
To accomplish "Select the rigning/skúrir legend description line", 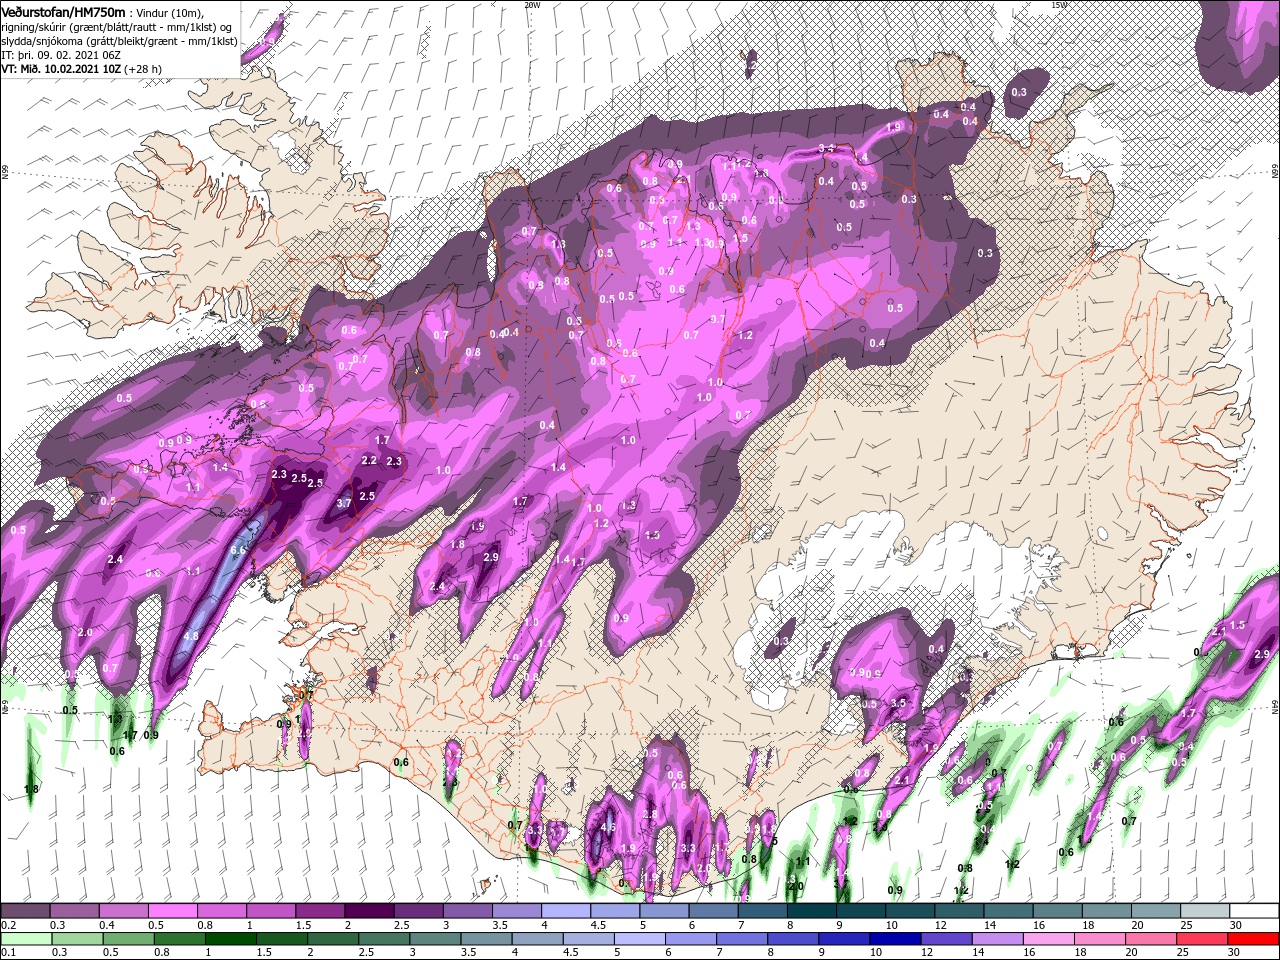I will coord(116,26).
